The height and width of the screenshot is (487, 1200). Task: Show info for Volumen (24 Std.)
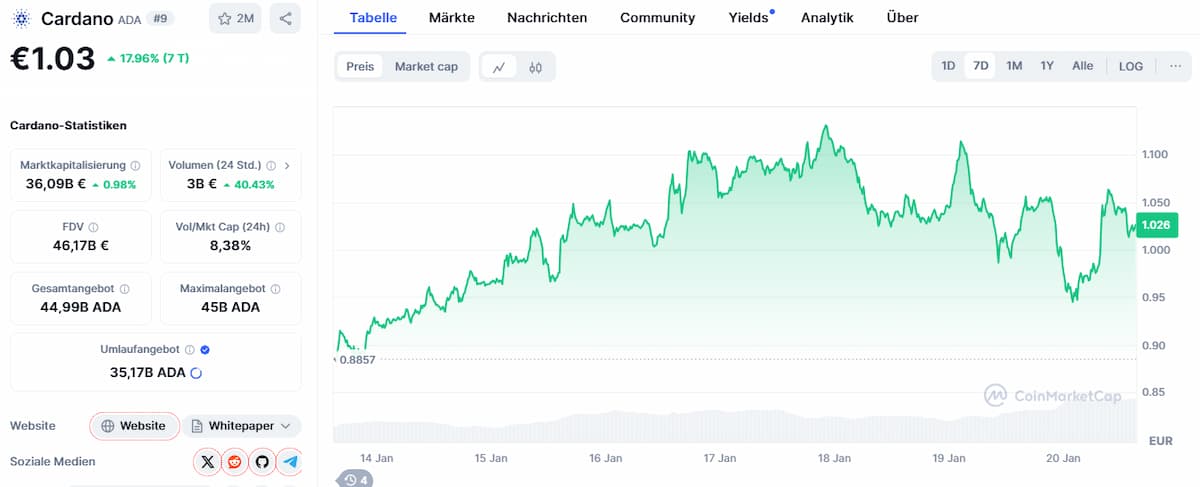pyautogui.click(x=270, y=166)
